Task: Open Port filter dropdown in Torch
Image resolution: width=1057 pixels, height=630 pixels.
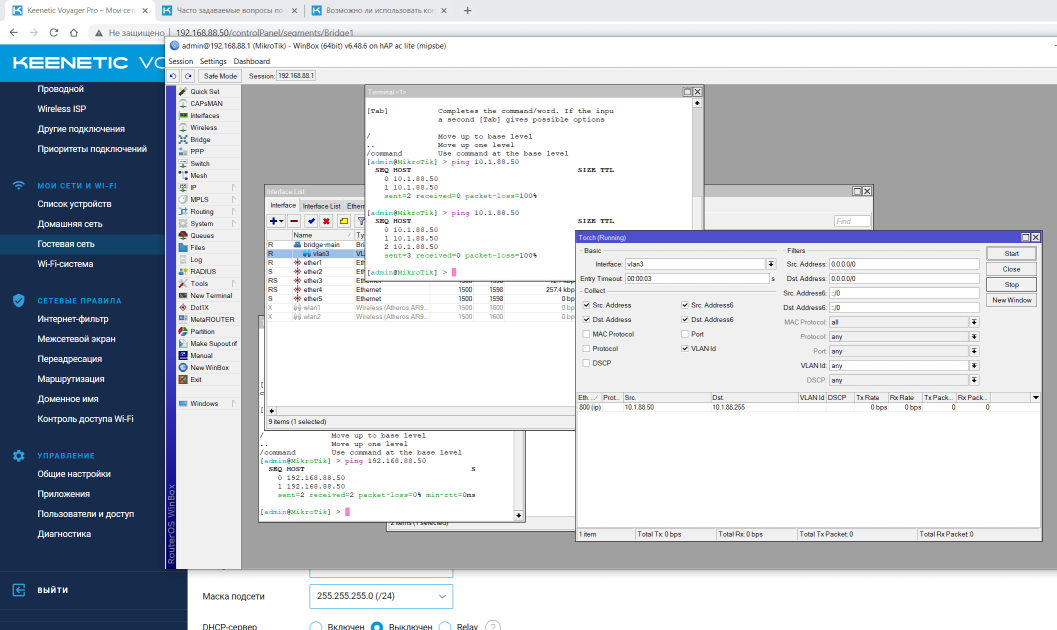Action: (974, 351)
